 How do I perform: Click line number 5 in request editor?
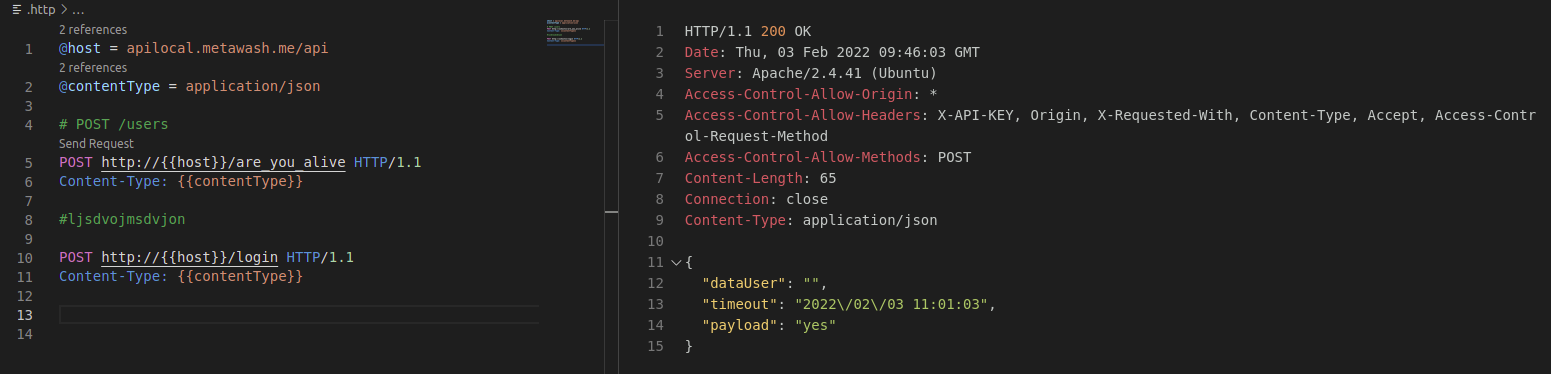[x=28, y=163]
